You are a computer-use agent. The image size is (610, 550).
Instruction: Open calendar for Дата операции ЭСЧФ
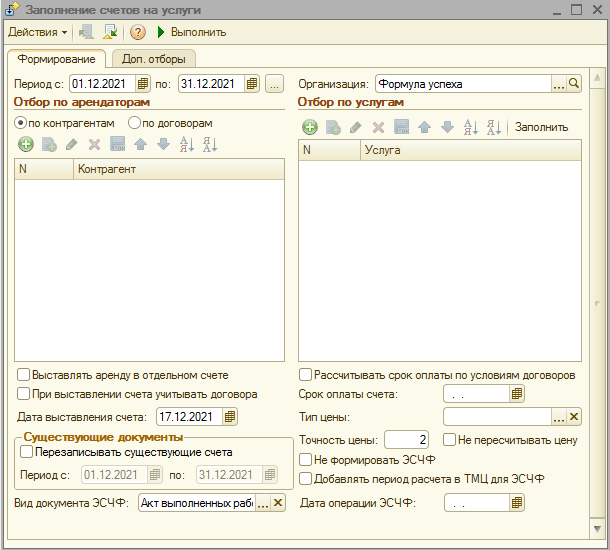pyautogui.click(x=517, y=503)
